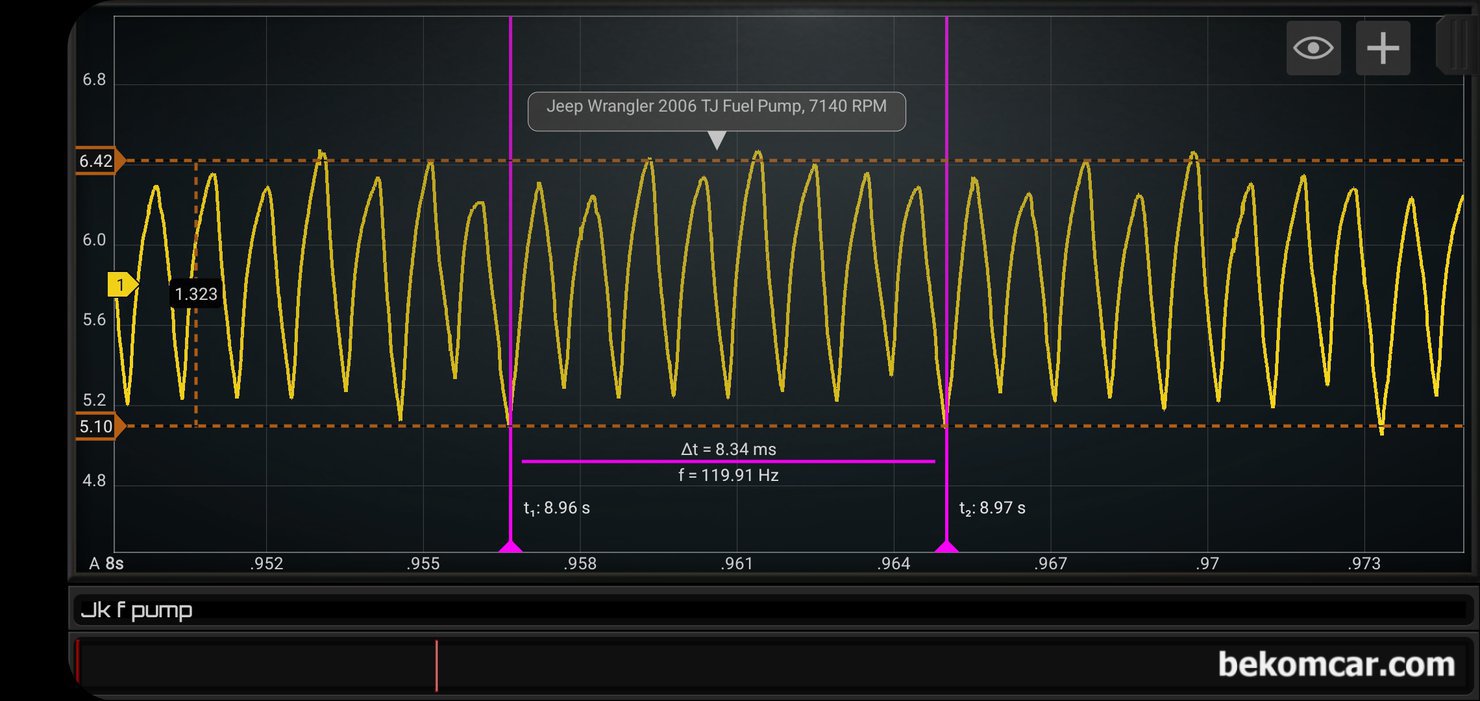Select the 5.10 lower voltage cursor tag

click(100, 427)
